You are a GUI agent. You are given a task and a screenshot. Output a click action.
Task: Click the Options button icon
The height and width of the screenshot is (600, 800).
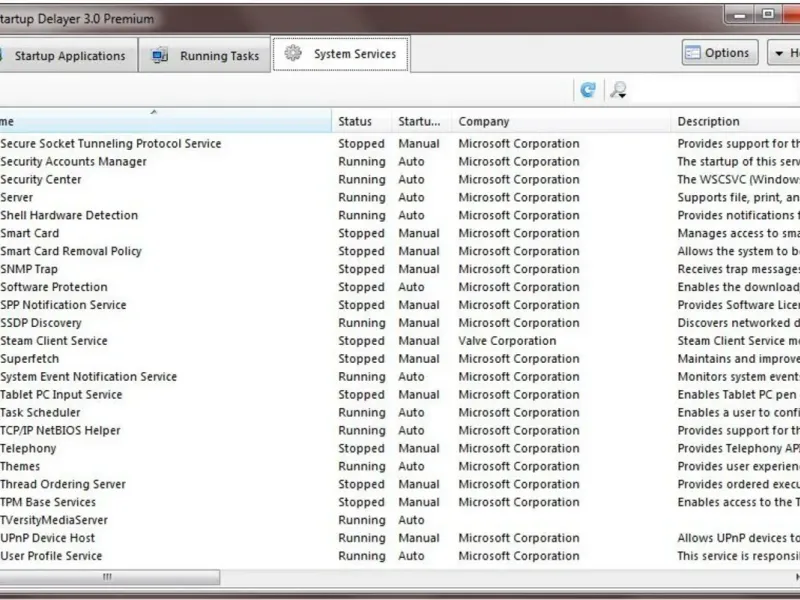click(x=693, y=53)
